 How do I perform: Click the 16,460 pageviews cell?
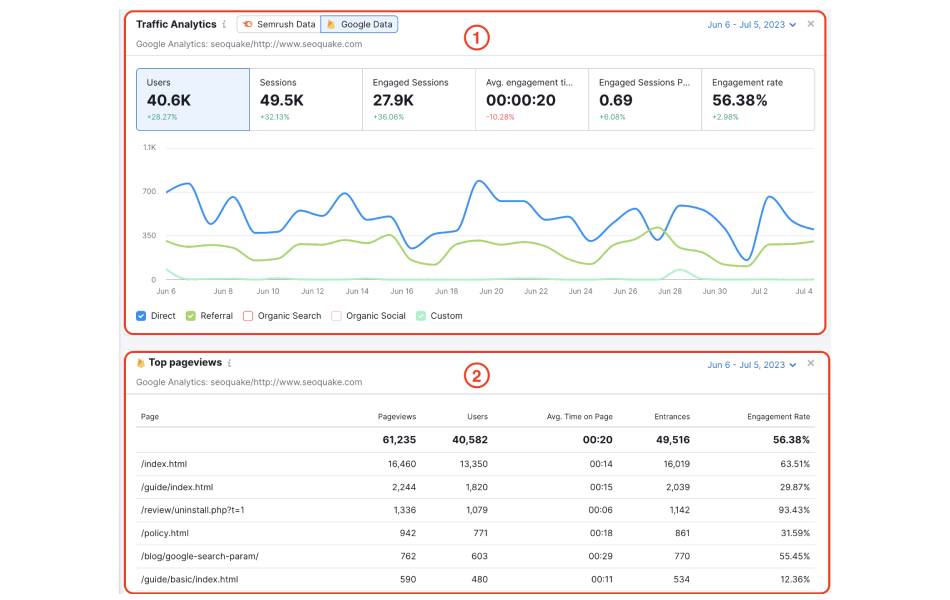tap(402, 464)
